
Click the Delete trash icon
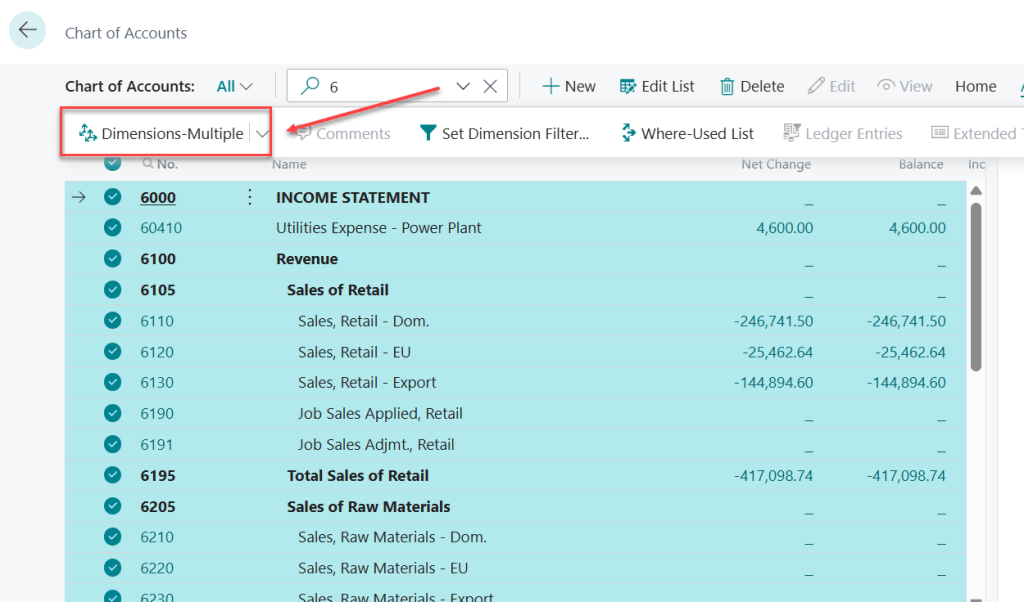click(727, 86)
